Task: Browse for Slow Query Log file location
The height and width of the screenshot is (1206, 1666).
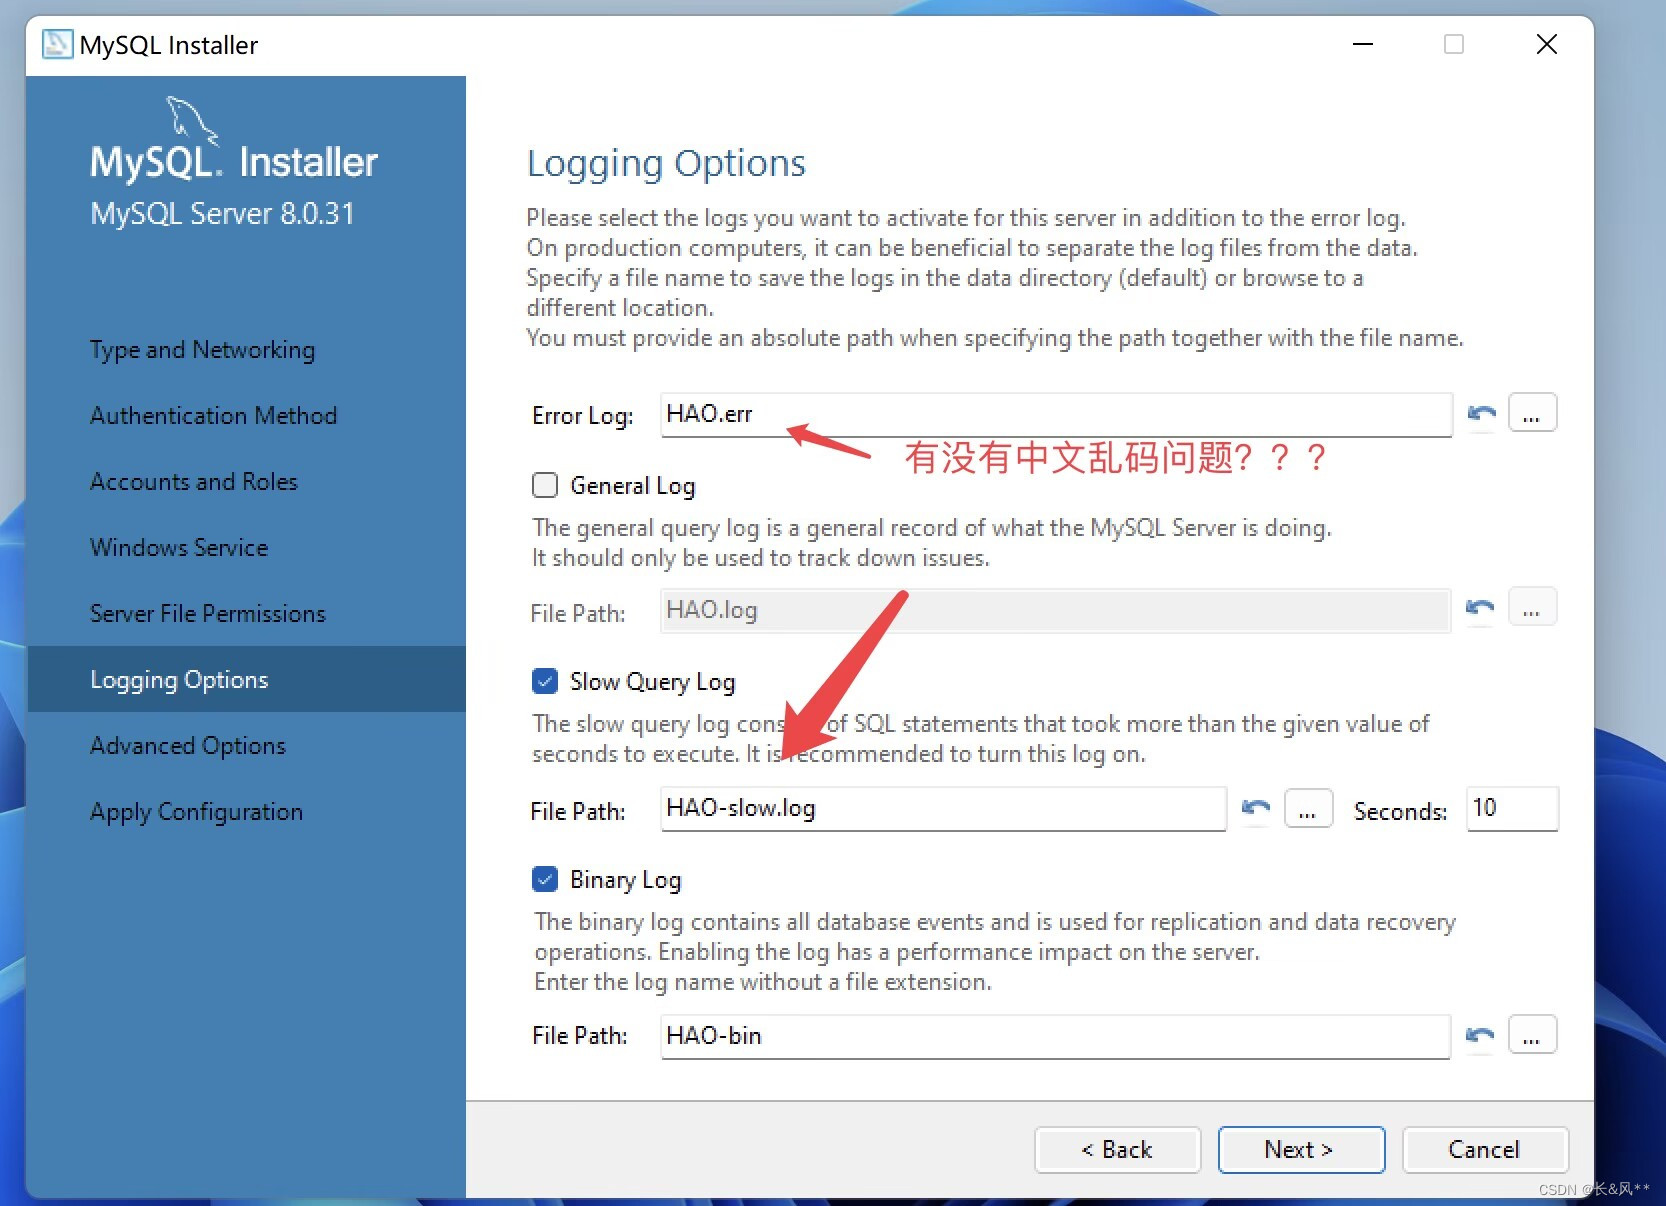Action: (1308, 809)
